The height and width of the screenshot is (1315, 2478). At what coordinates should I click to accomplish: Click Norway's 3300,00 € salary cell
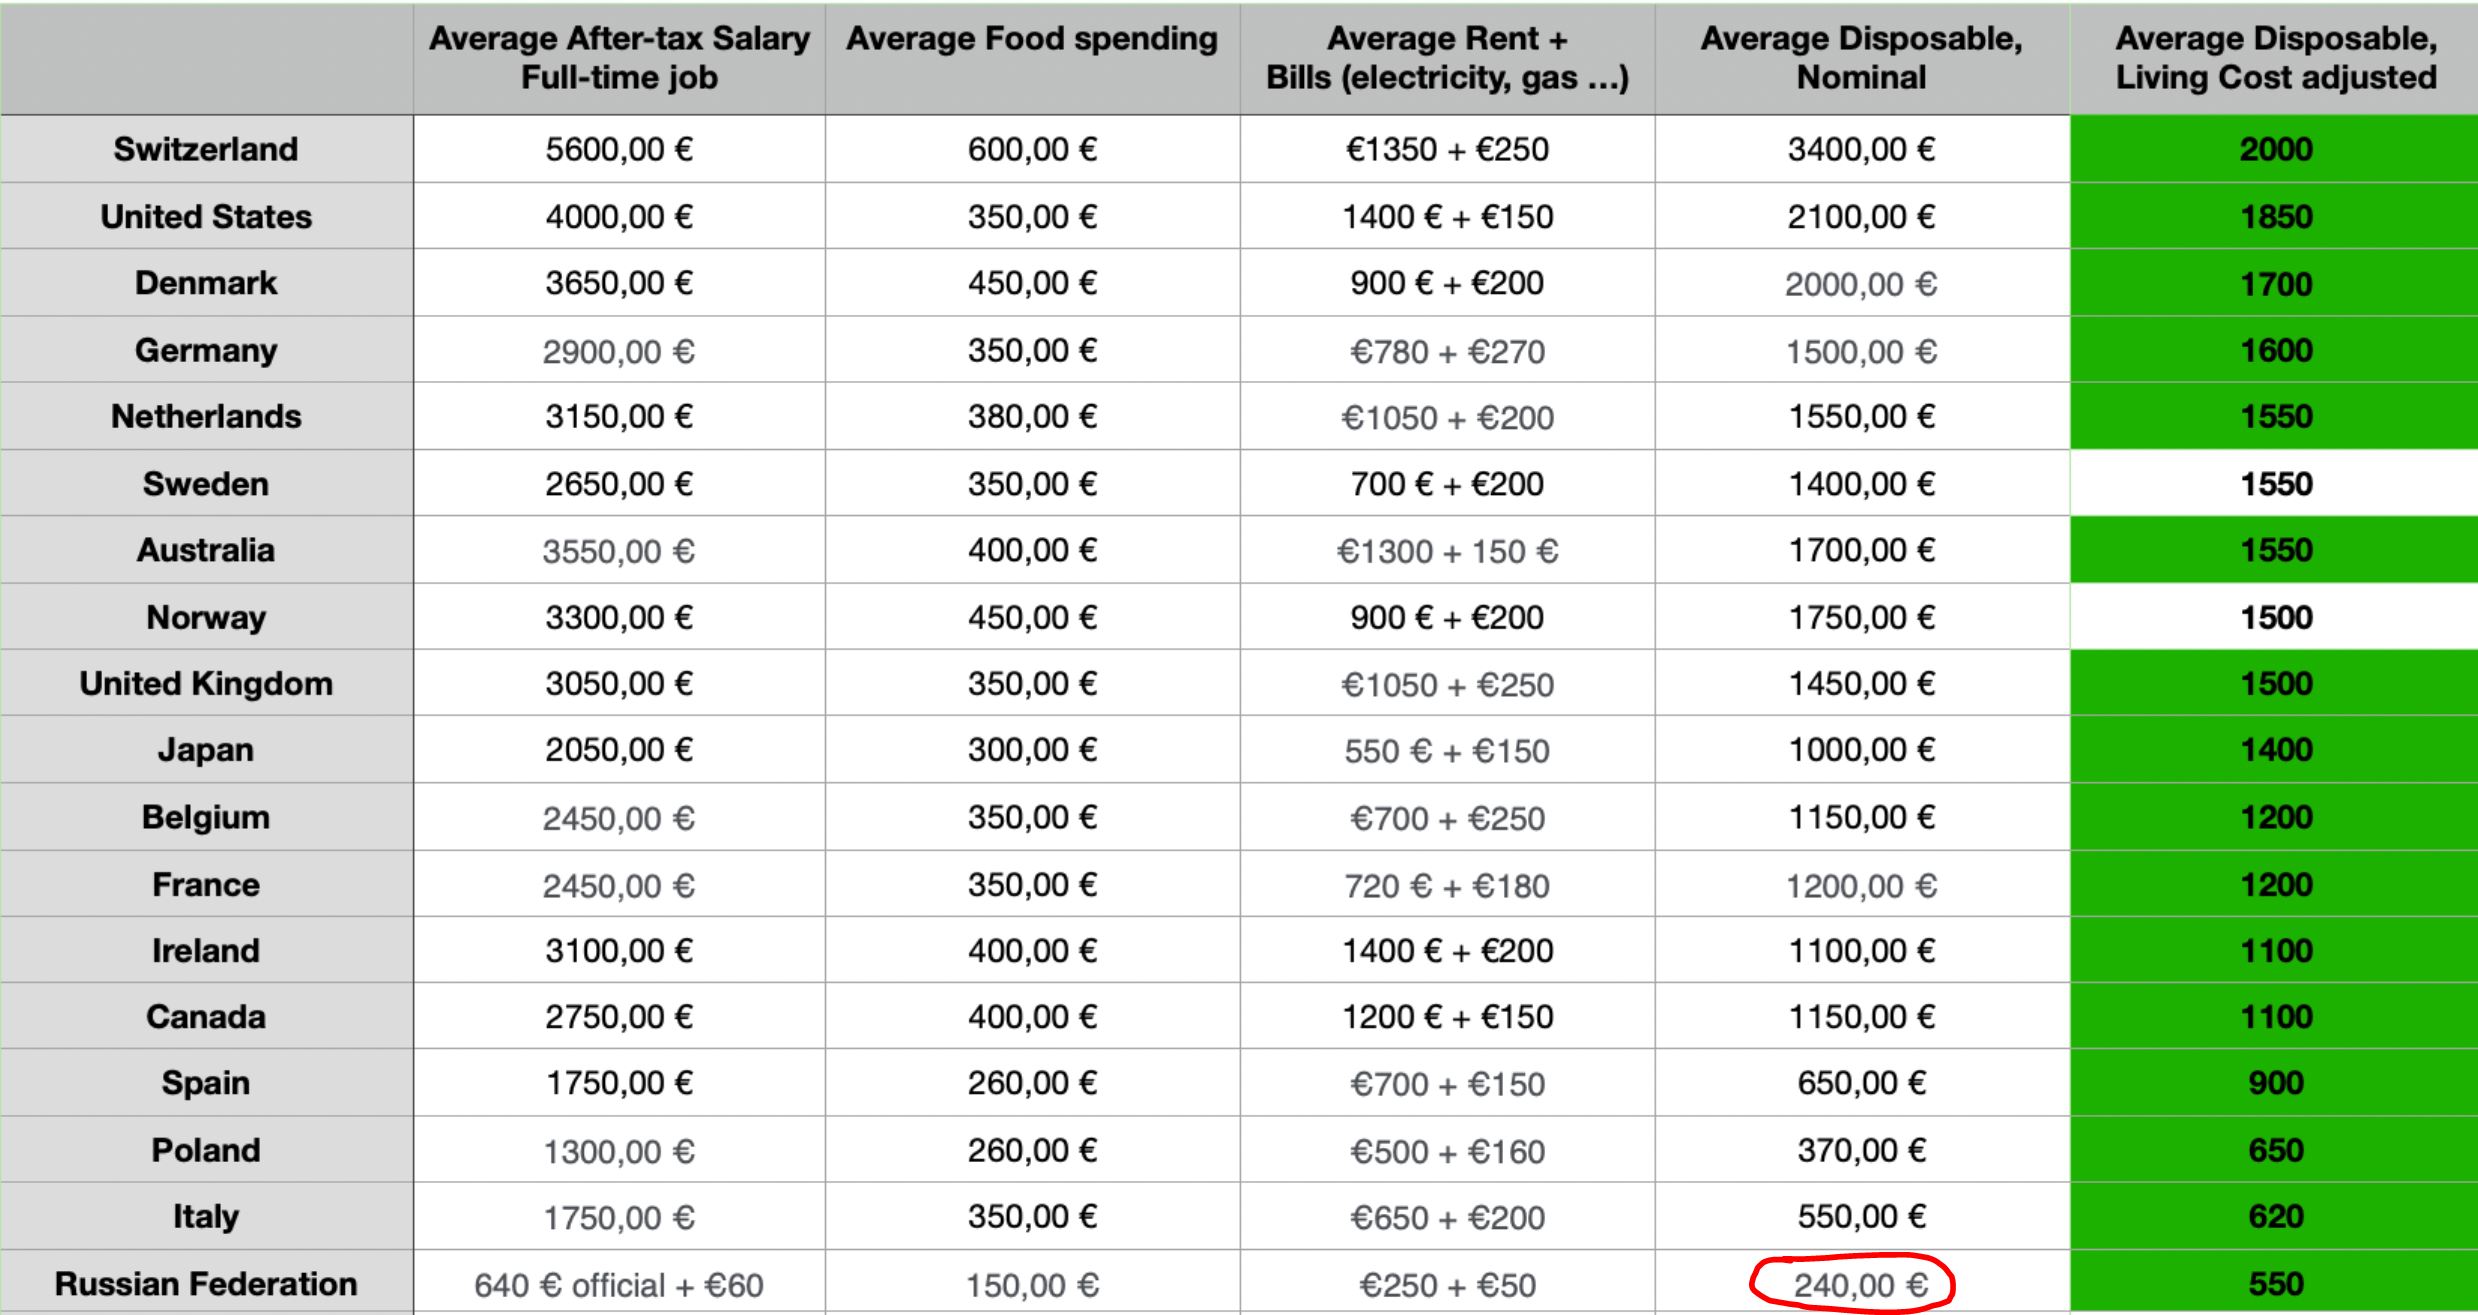pos(619,617)
